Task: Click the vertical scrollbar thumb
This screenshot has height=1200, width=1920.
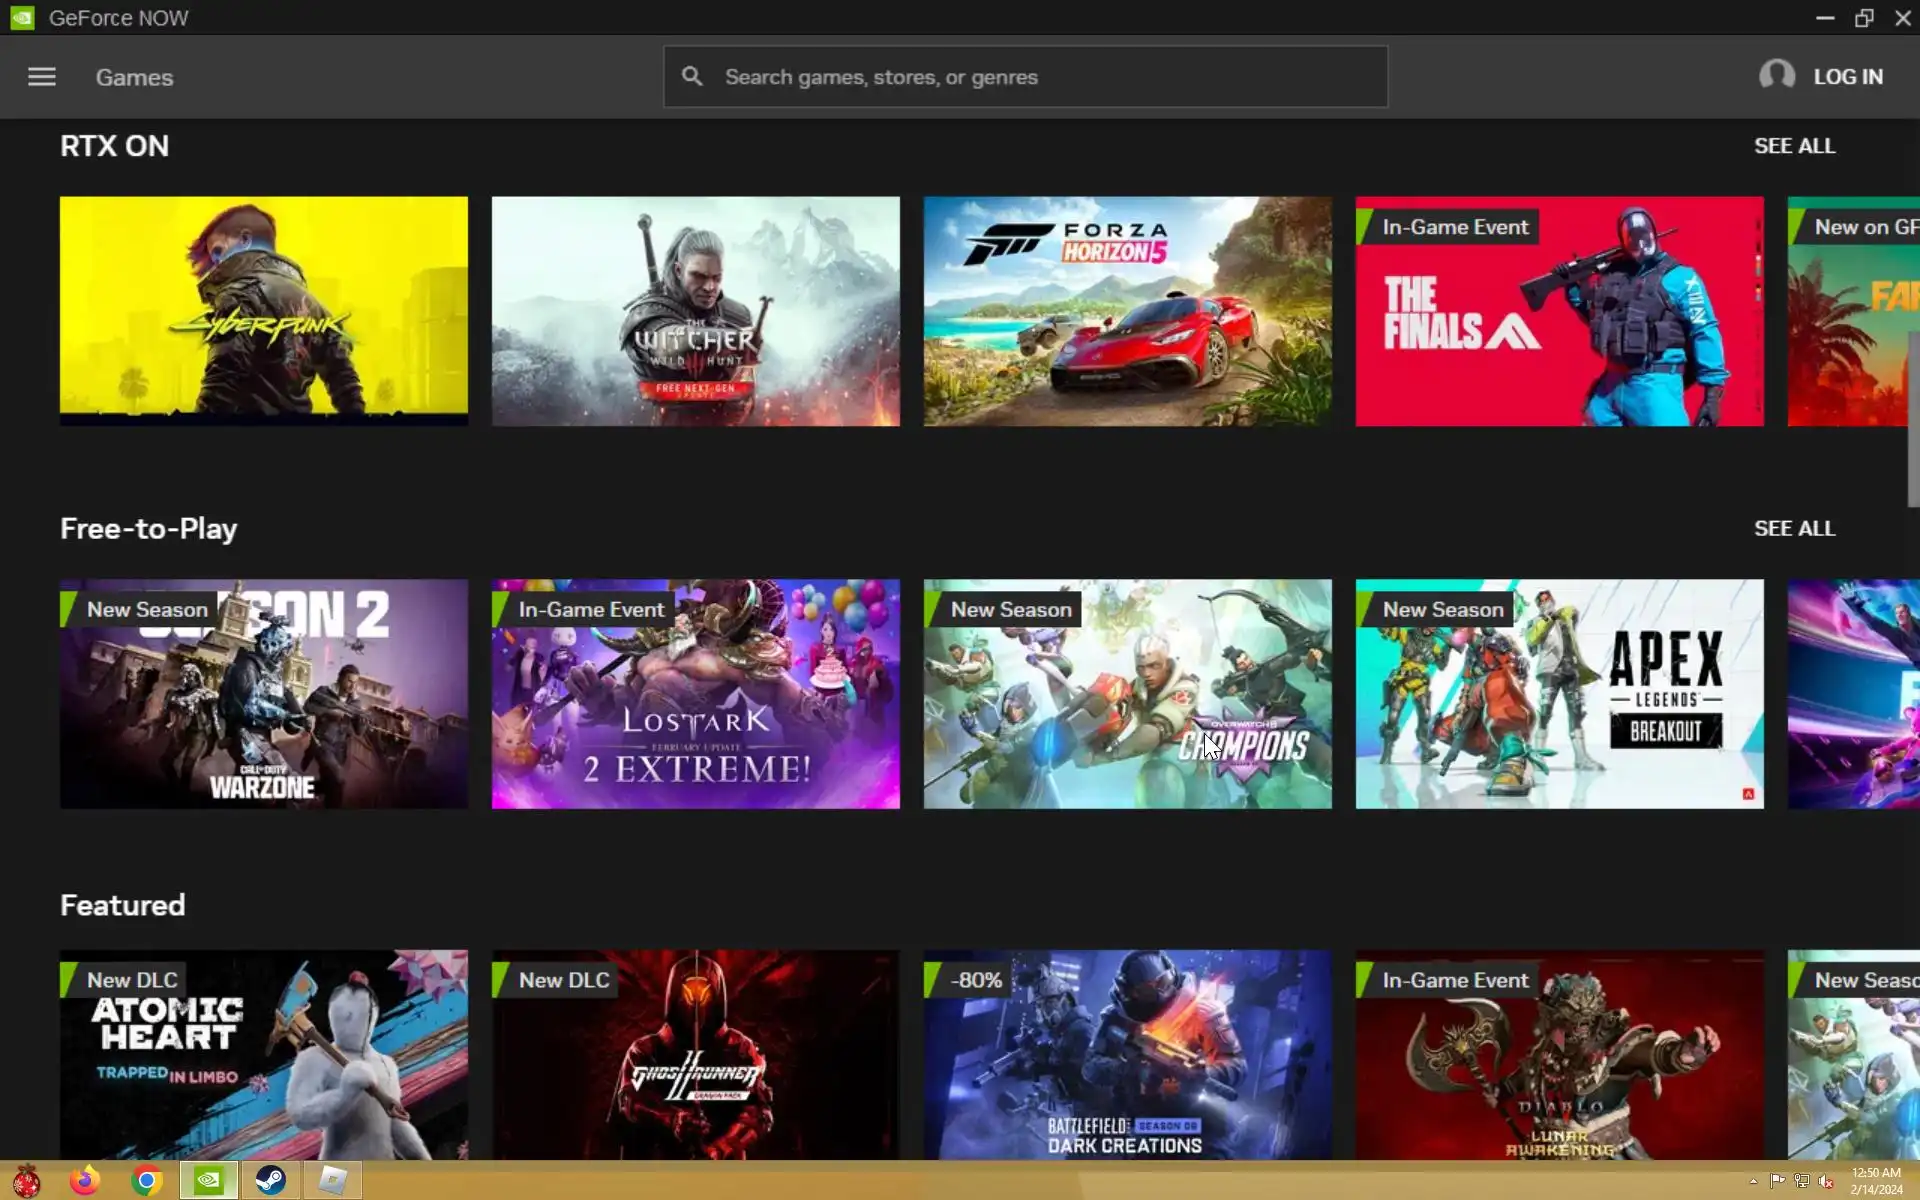Action: (x=1913, y=420)
